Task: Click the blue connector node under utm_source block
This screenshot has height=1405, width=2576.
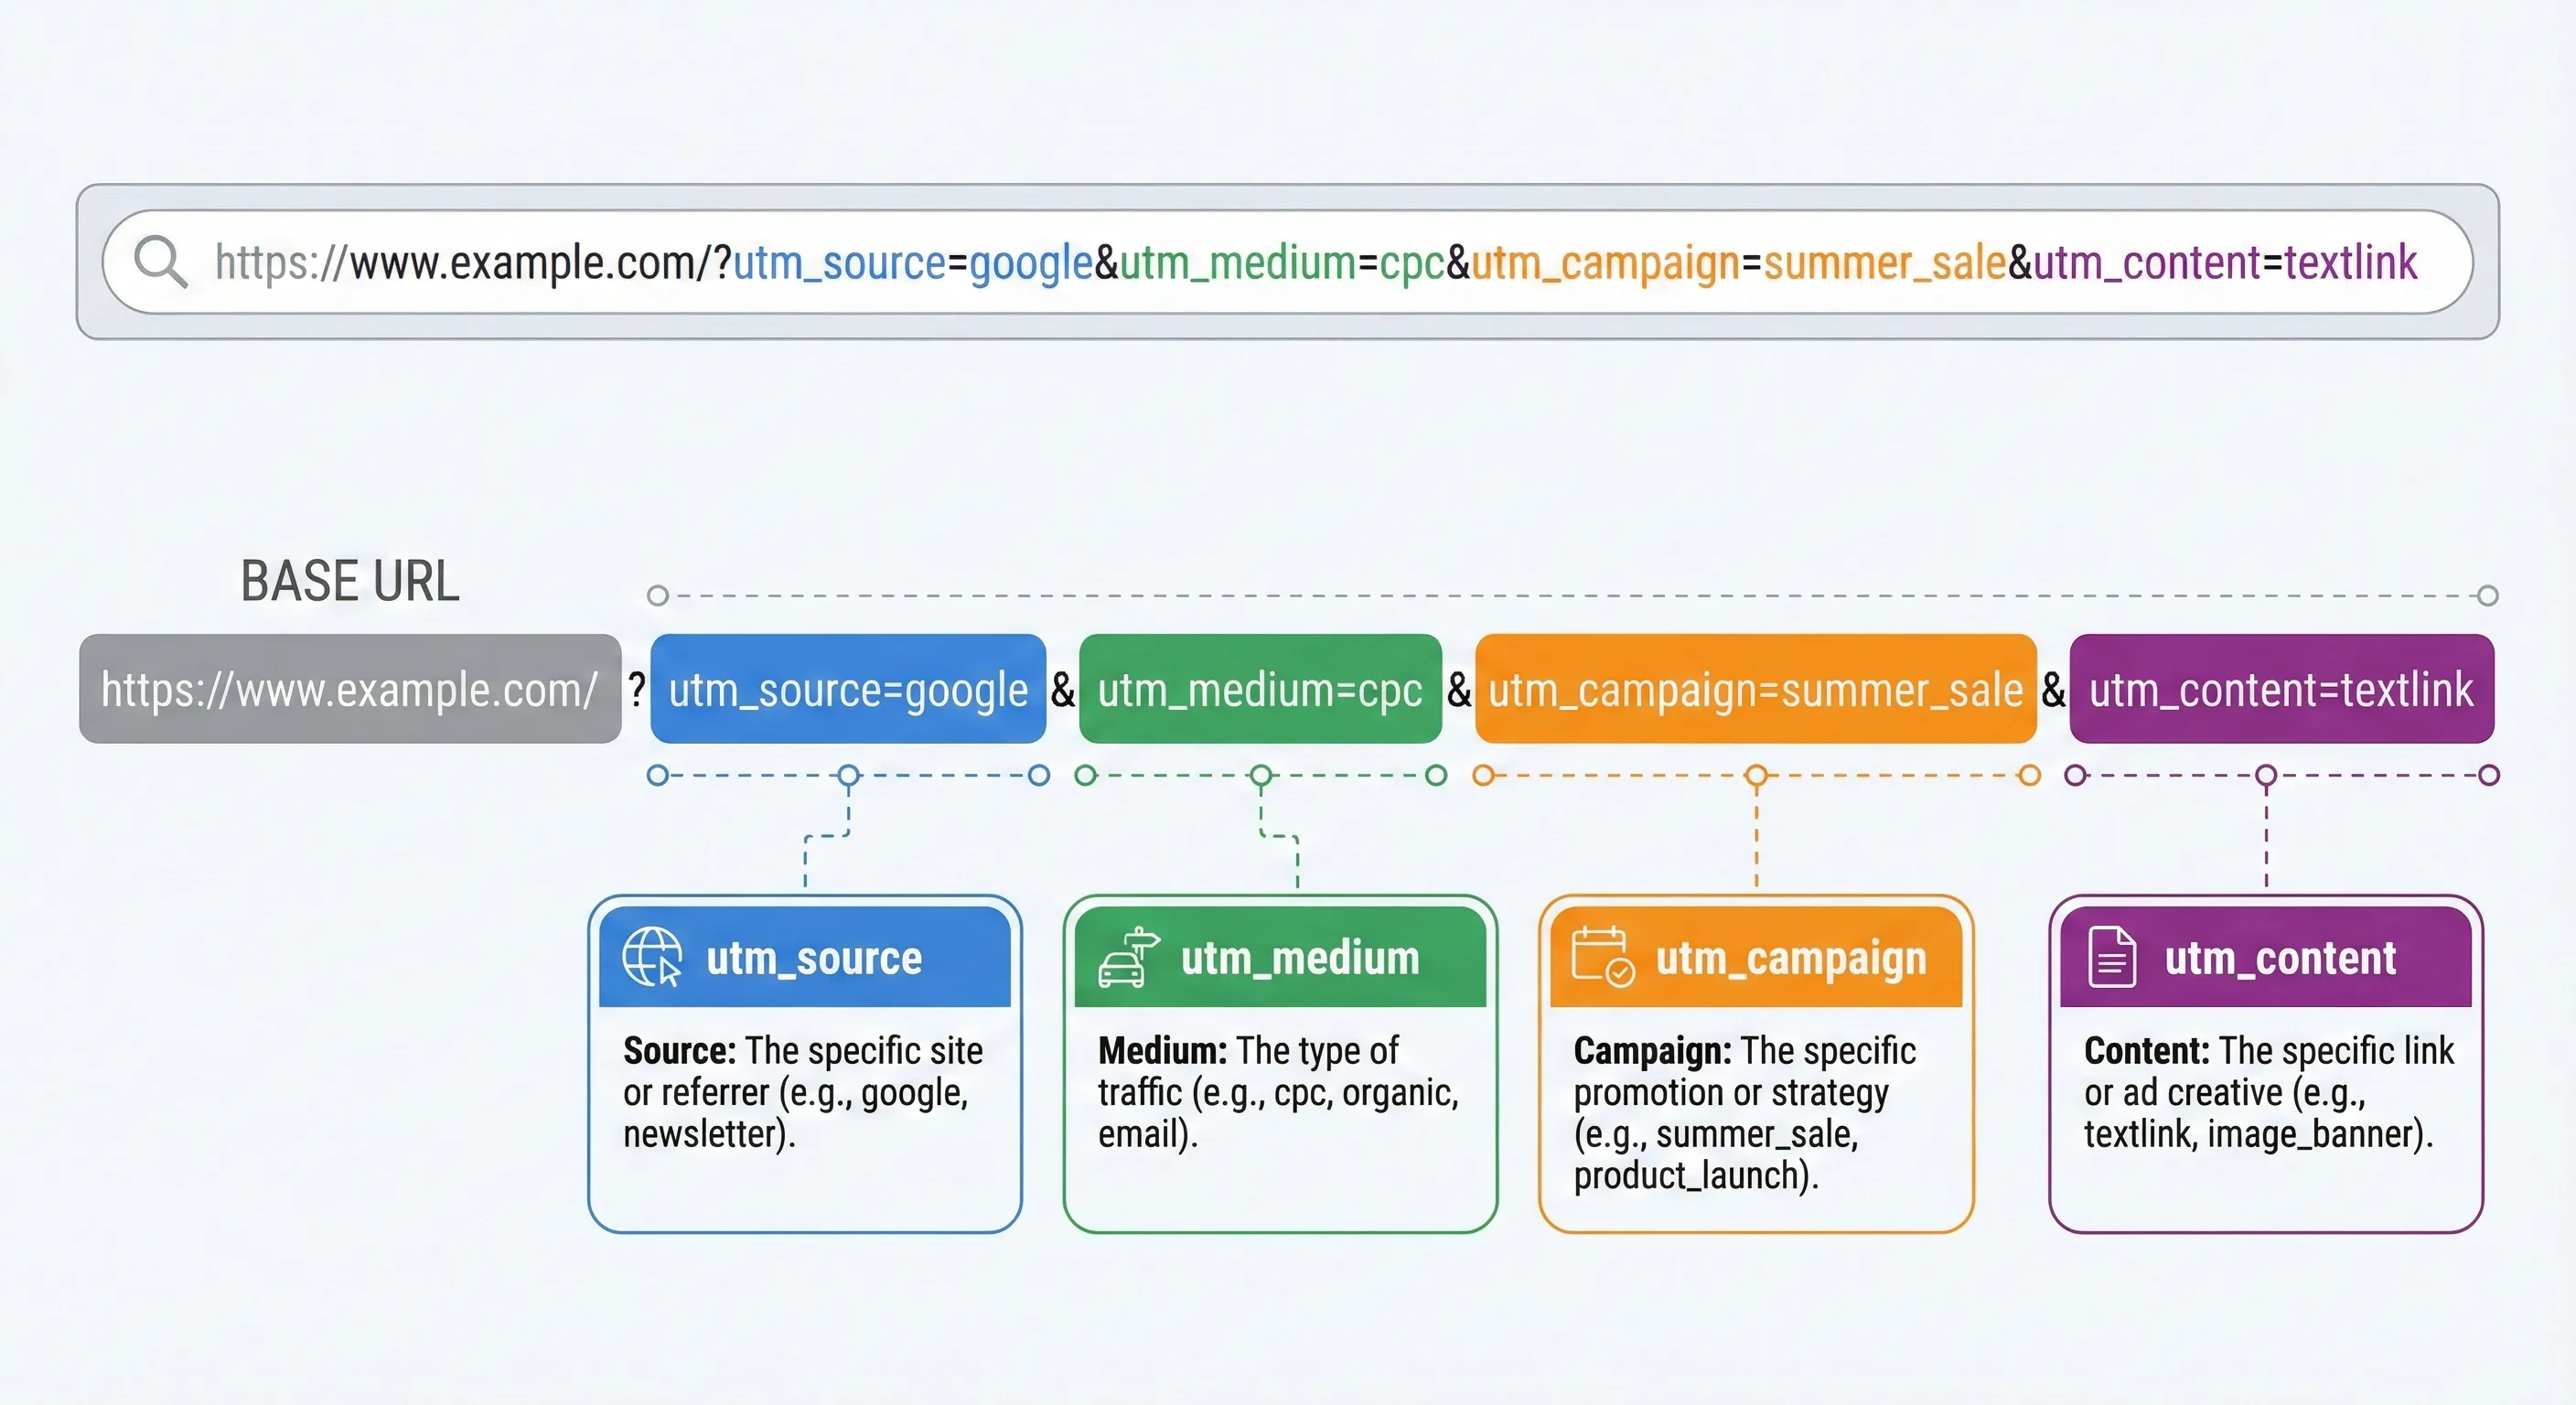Action: 848,775
